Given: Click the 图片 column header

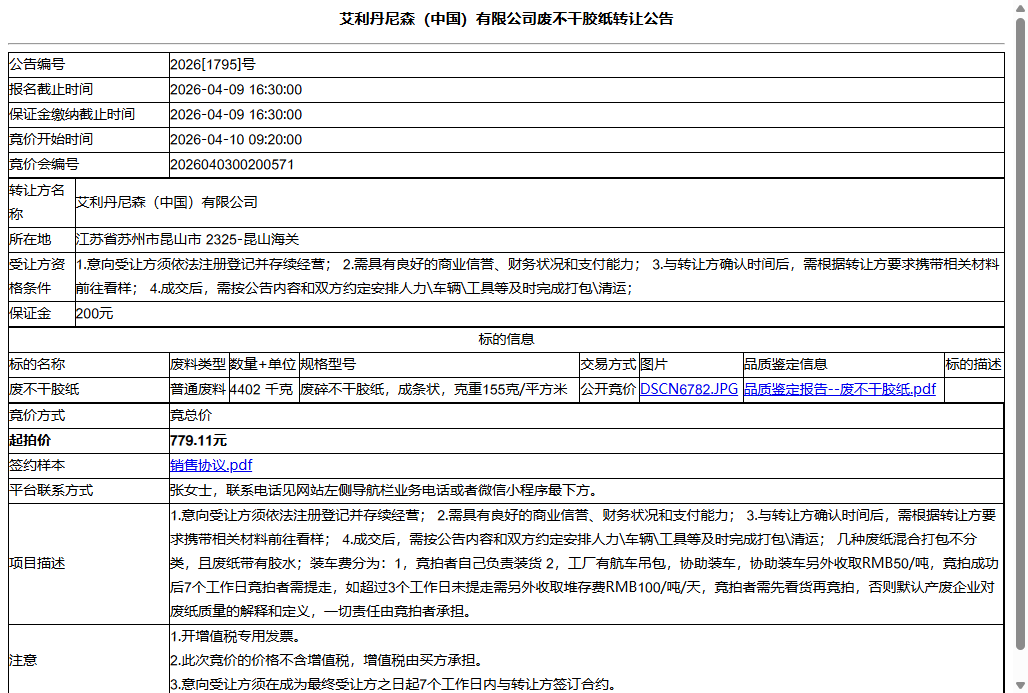Looking at the screenshot, I should [691, 365].
